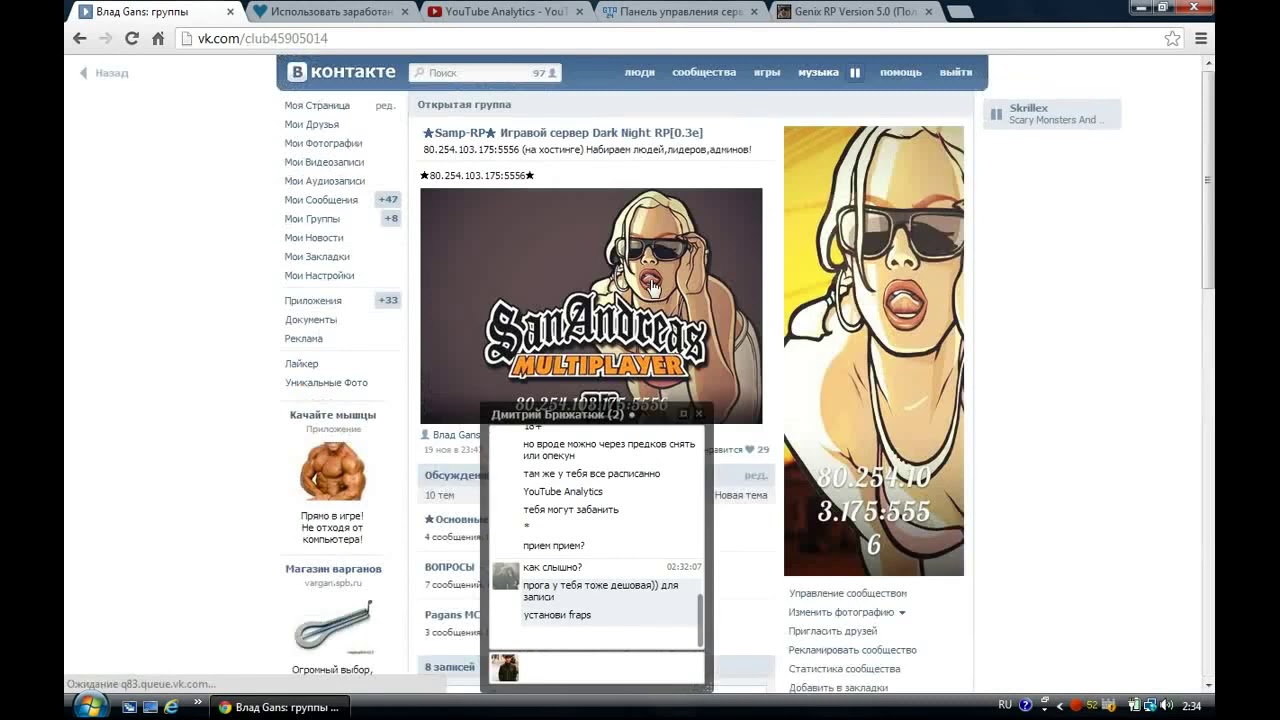This screenshot has width=1280, height=720.
Task: Click Пригласить друзей
Action: pyautogui.click(x=832, y=631)
